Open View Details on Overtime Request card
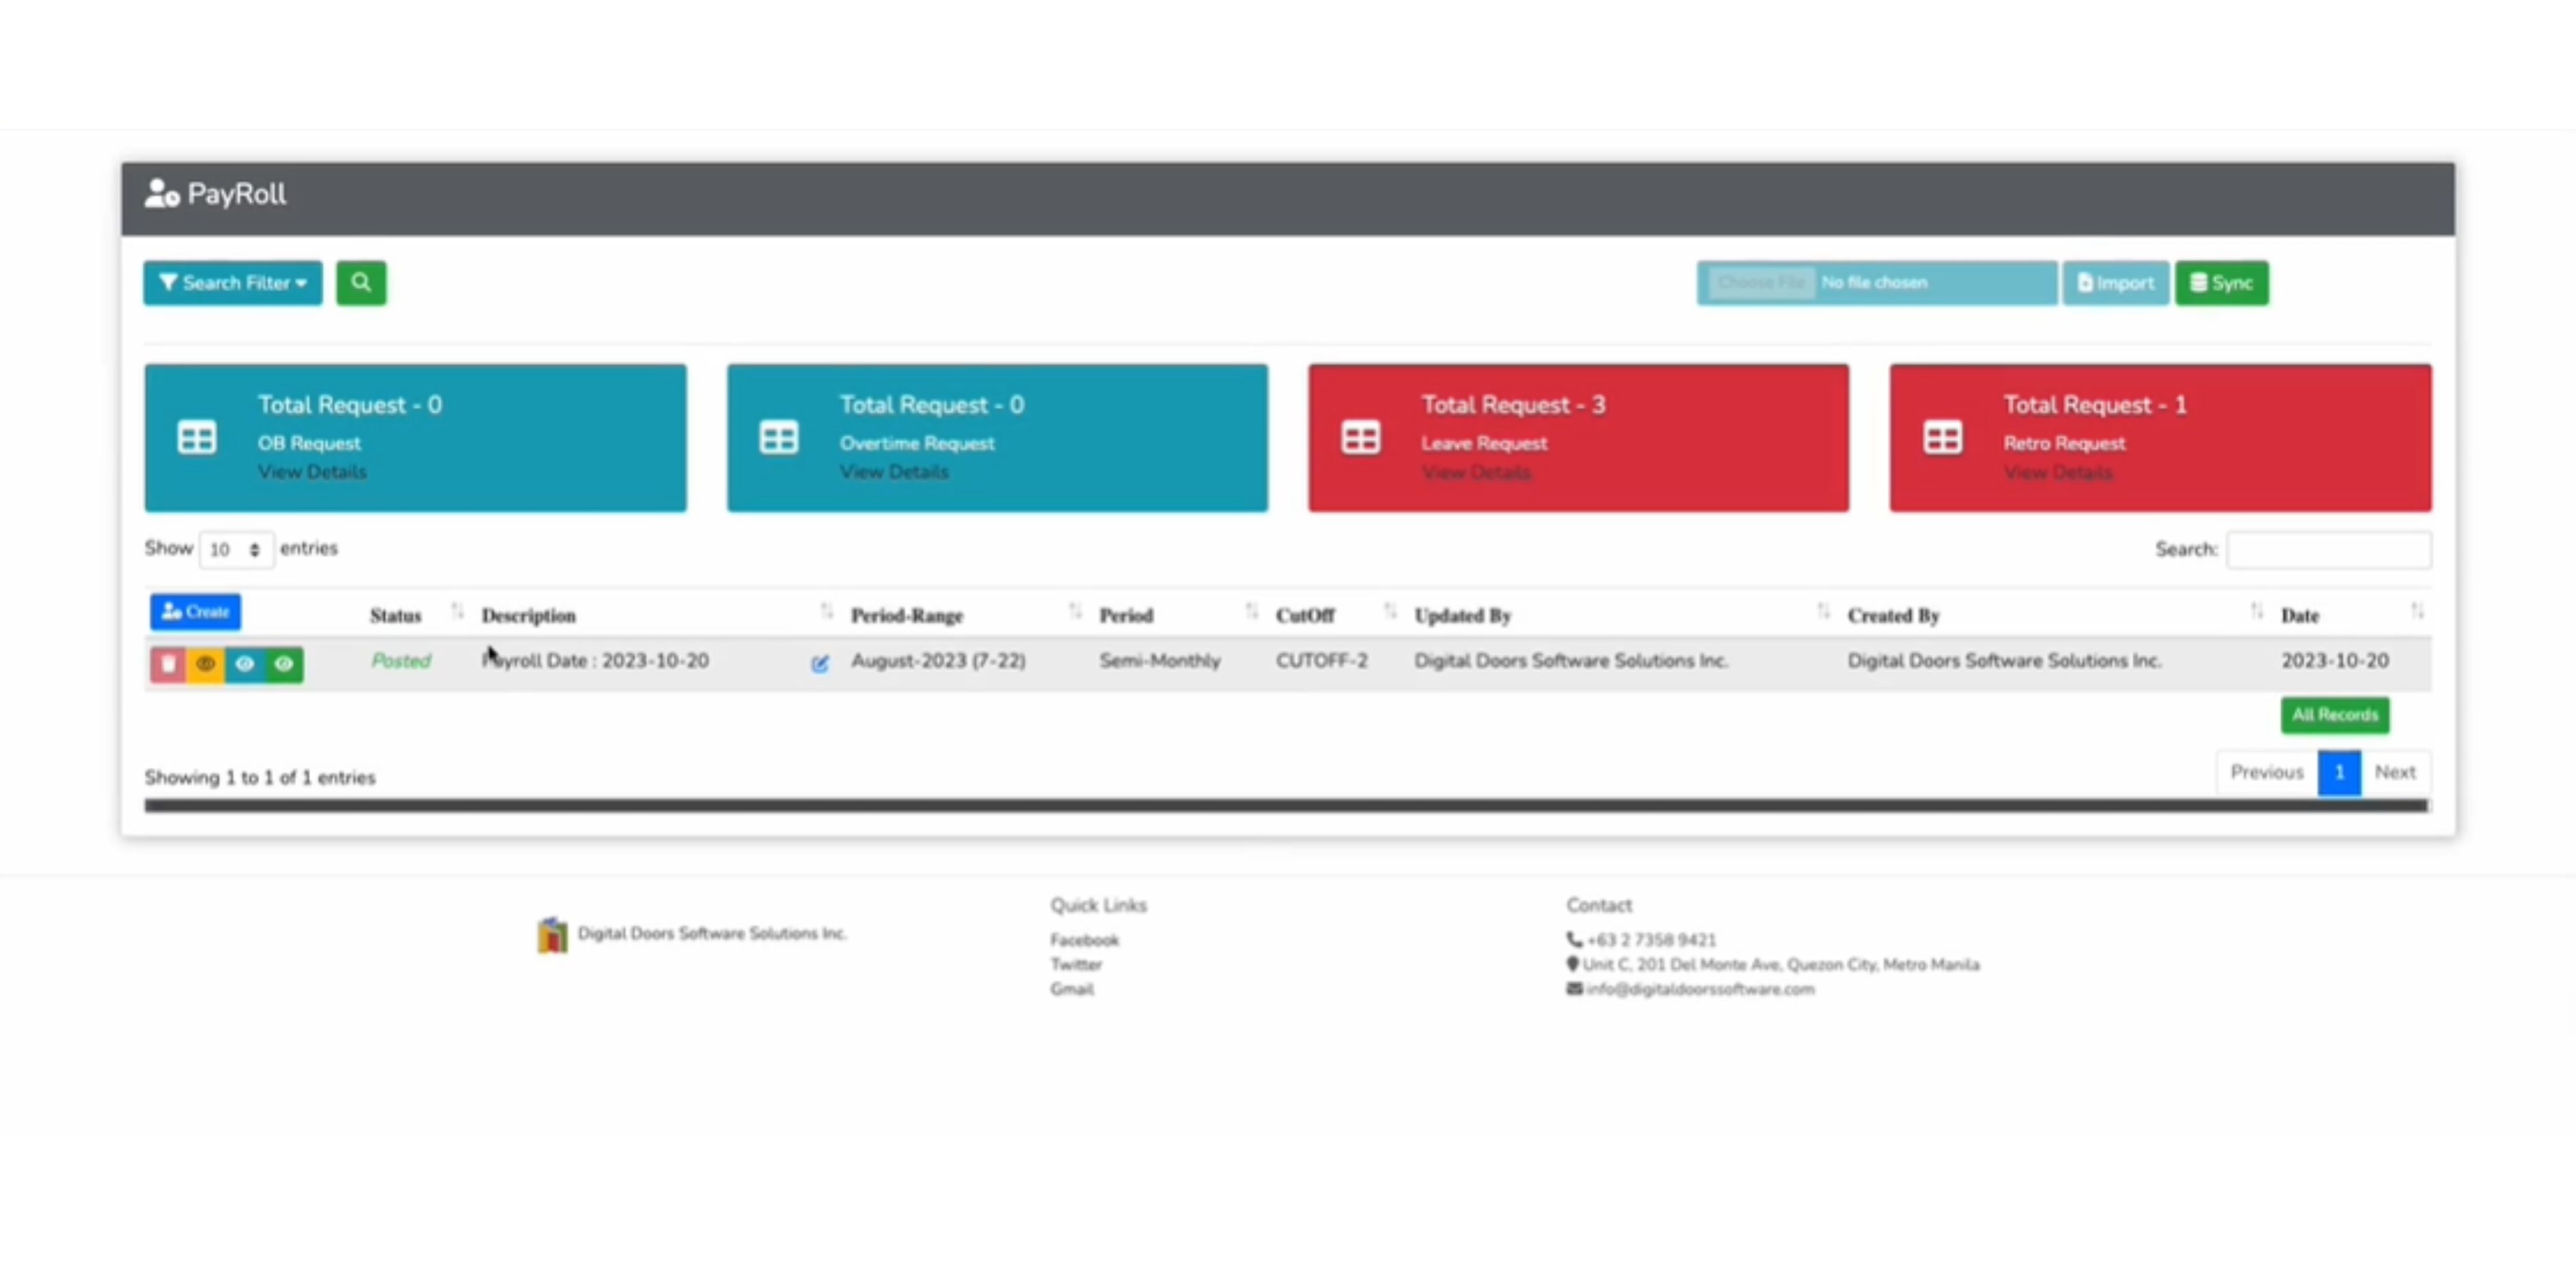This screenshot has width=2576, height=1288. coord(894,472)
